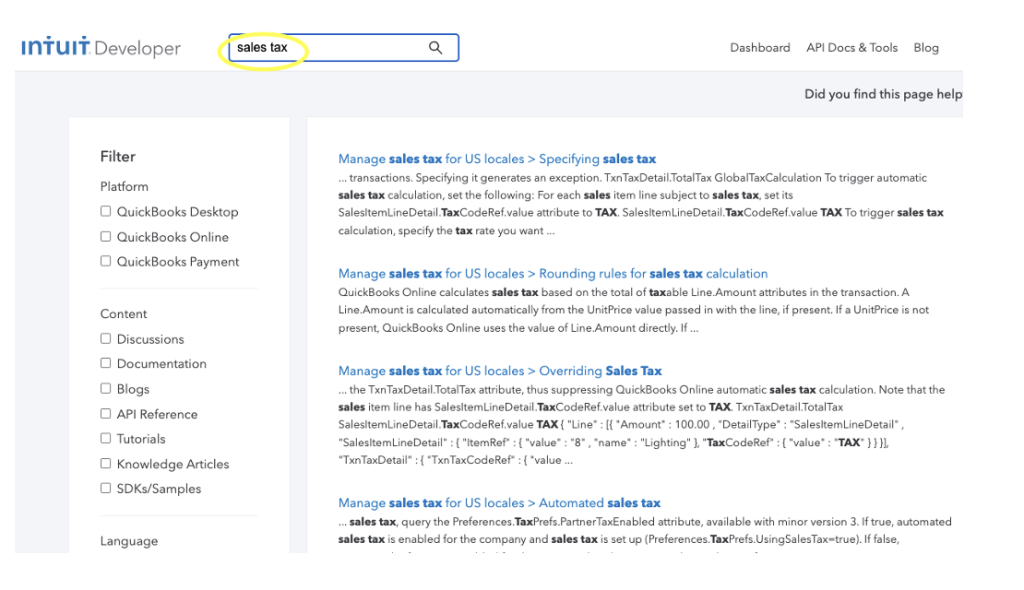Viewport: 1024px width, 590px height.
Task: Filter by Knowledge Articles
Action: pos(105,463)
